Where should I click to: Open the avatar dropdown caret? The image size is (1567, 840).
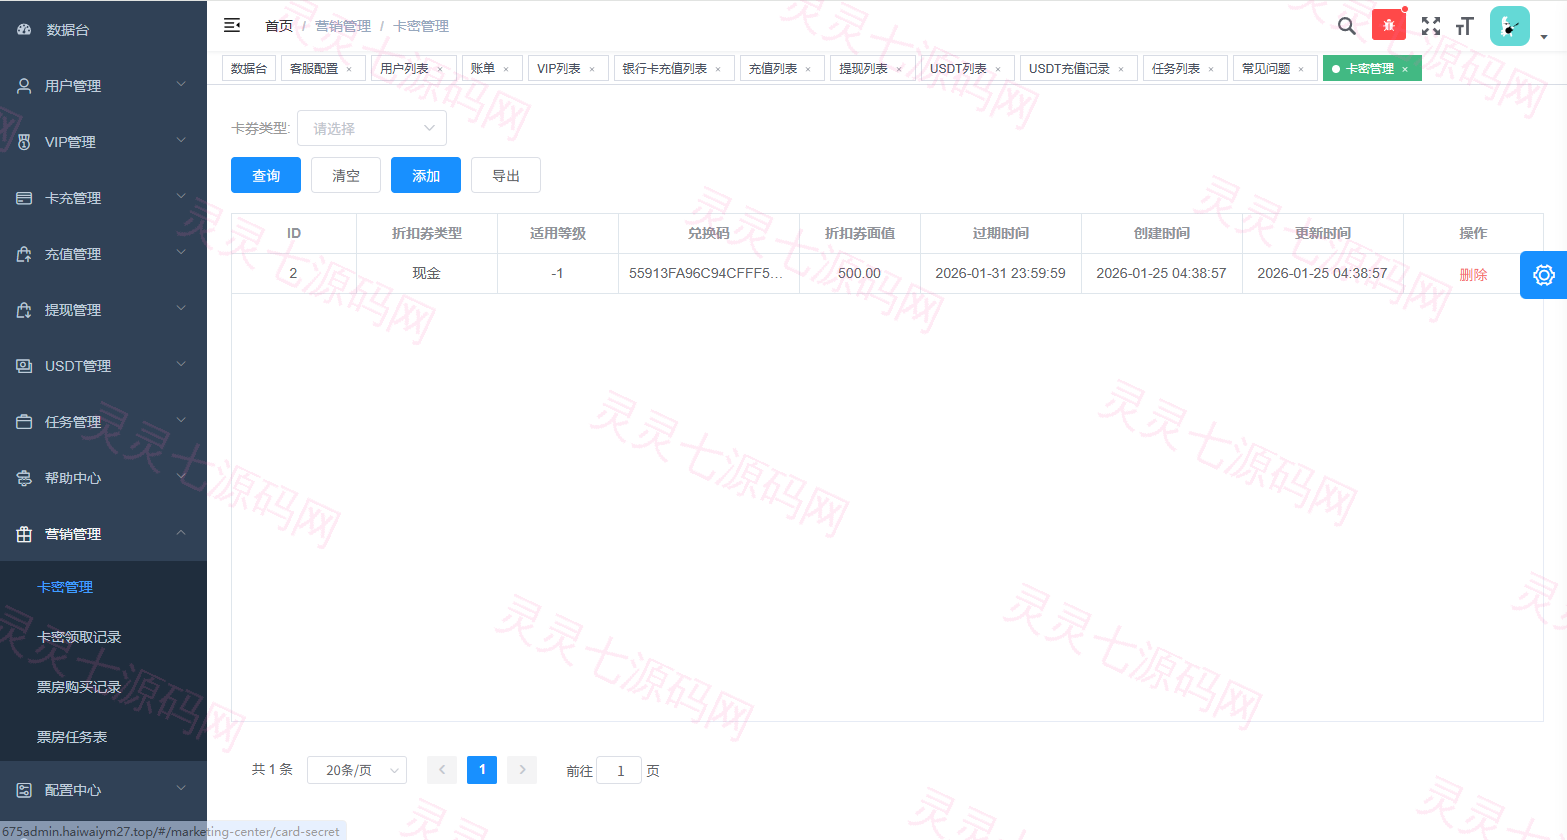pyautogui.click(x=1544, y=37)
